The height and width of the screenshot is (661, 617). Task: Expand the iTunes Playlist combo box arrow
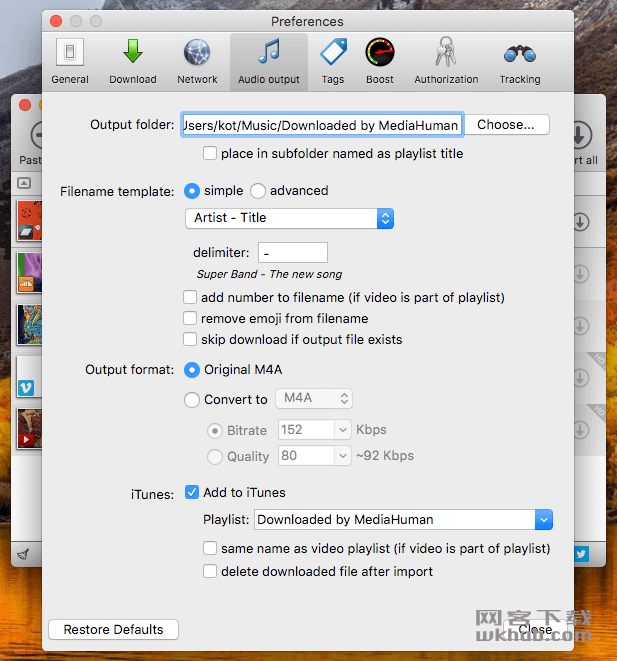coord(544,520)
